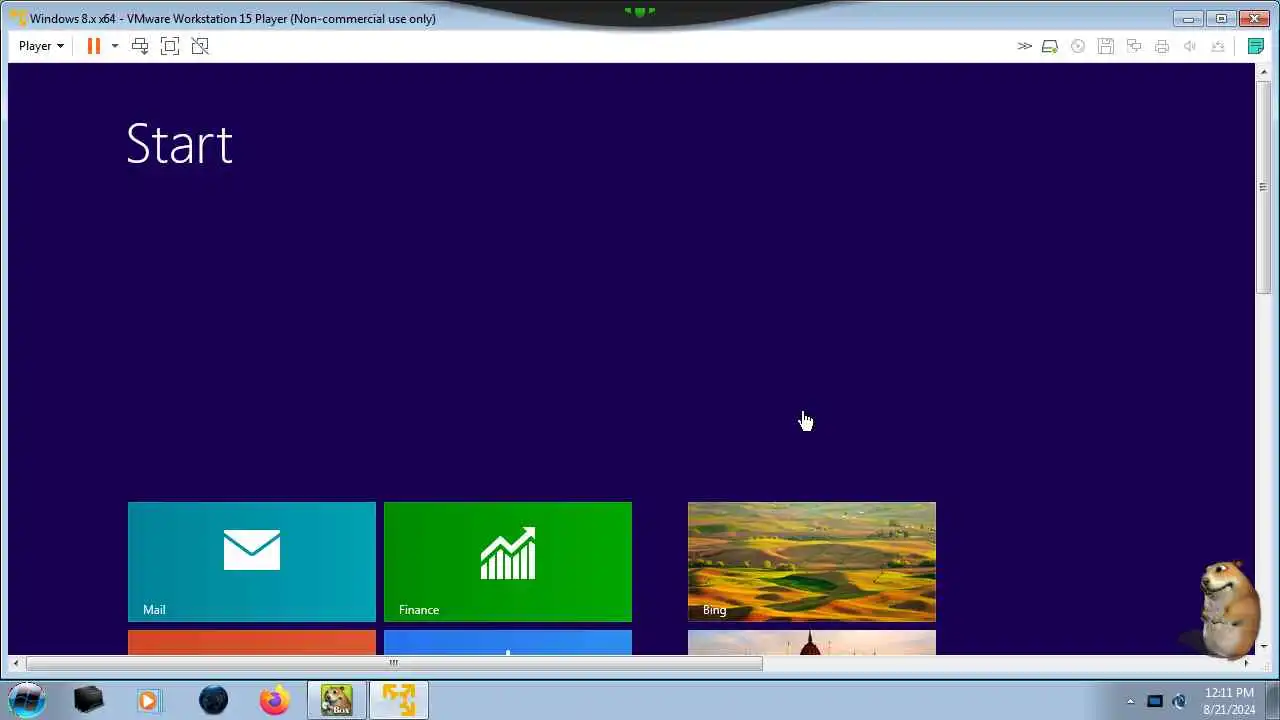Open the dark globe browser taskbar icon
This screenshot has width=1280, height=720.
tap(213, 700)
